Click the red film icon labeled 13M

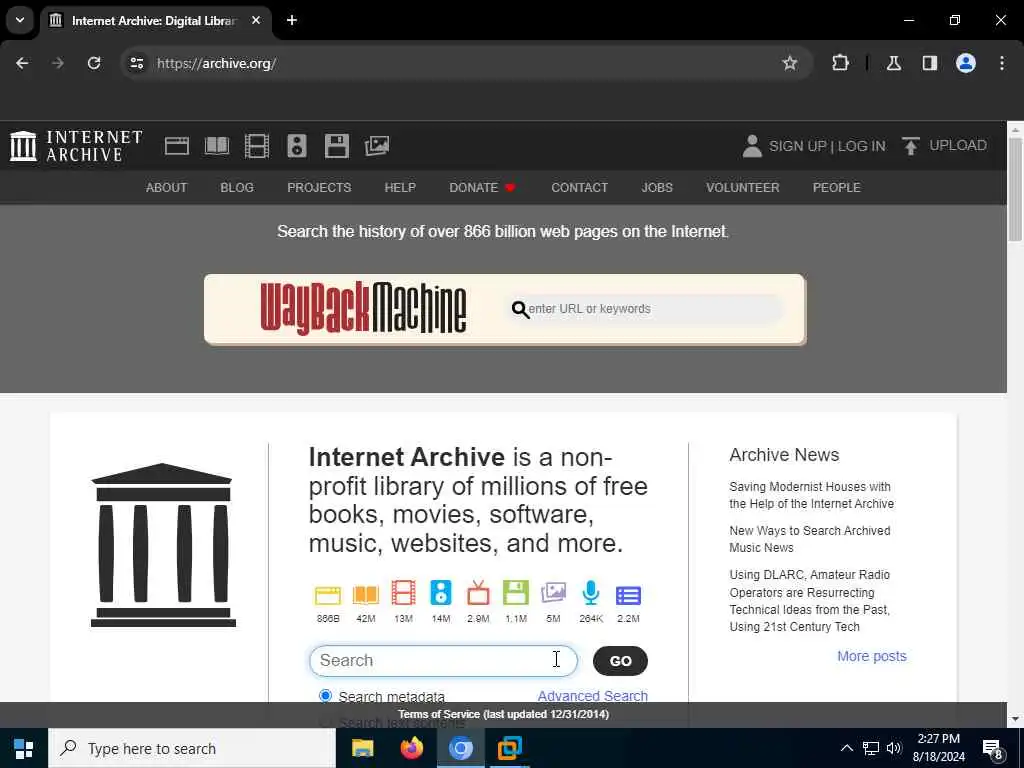[404, 593]
